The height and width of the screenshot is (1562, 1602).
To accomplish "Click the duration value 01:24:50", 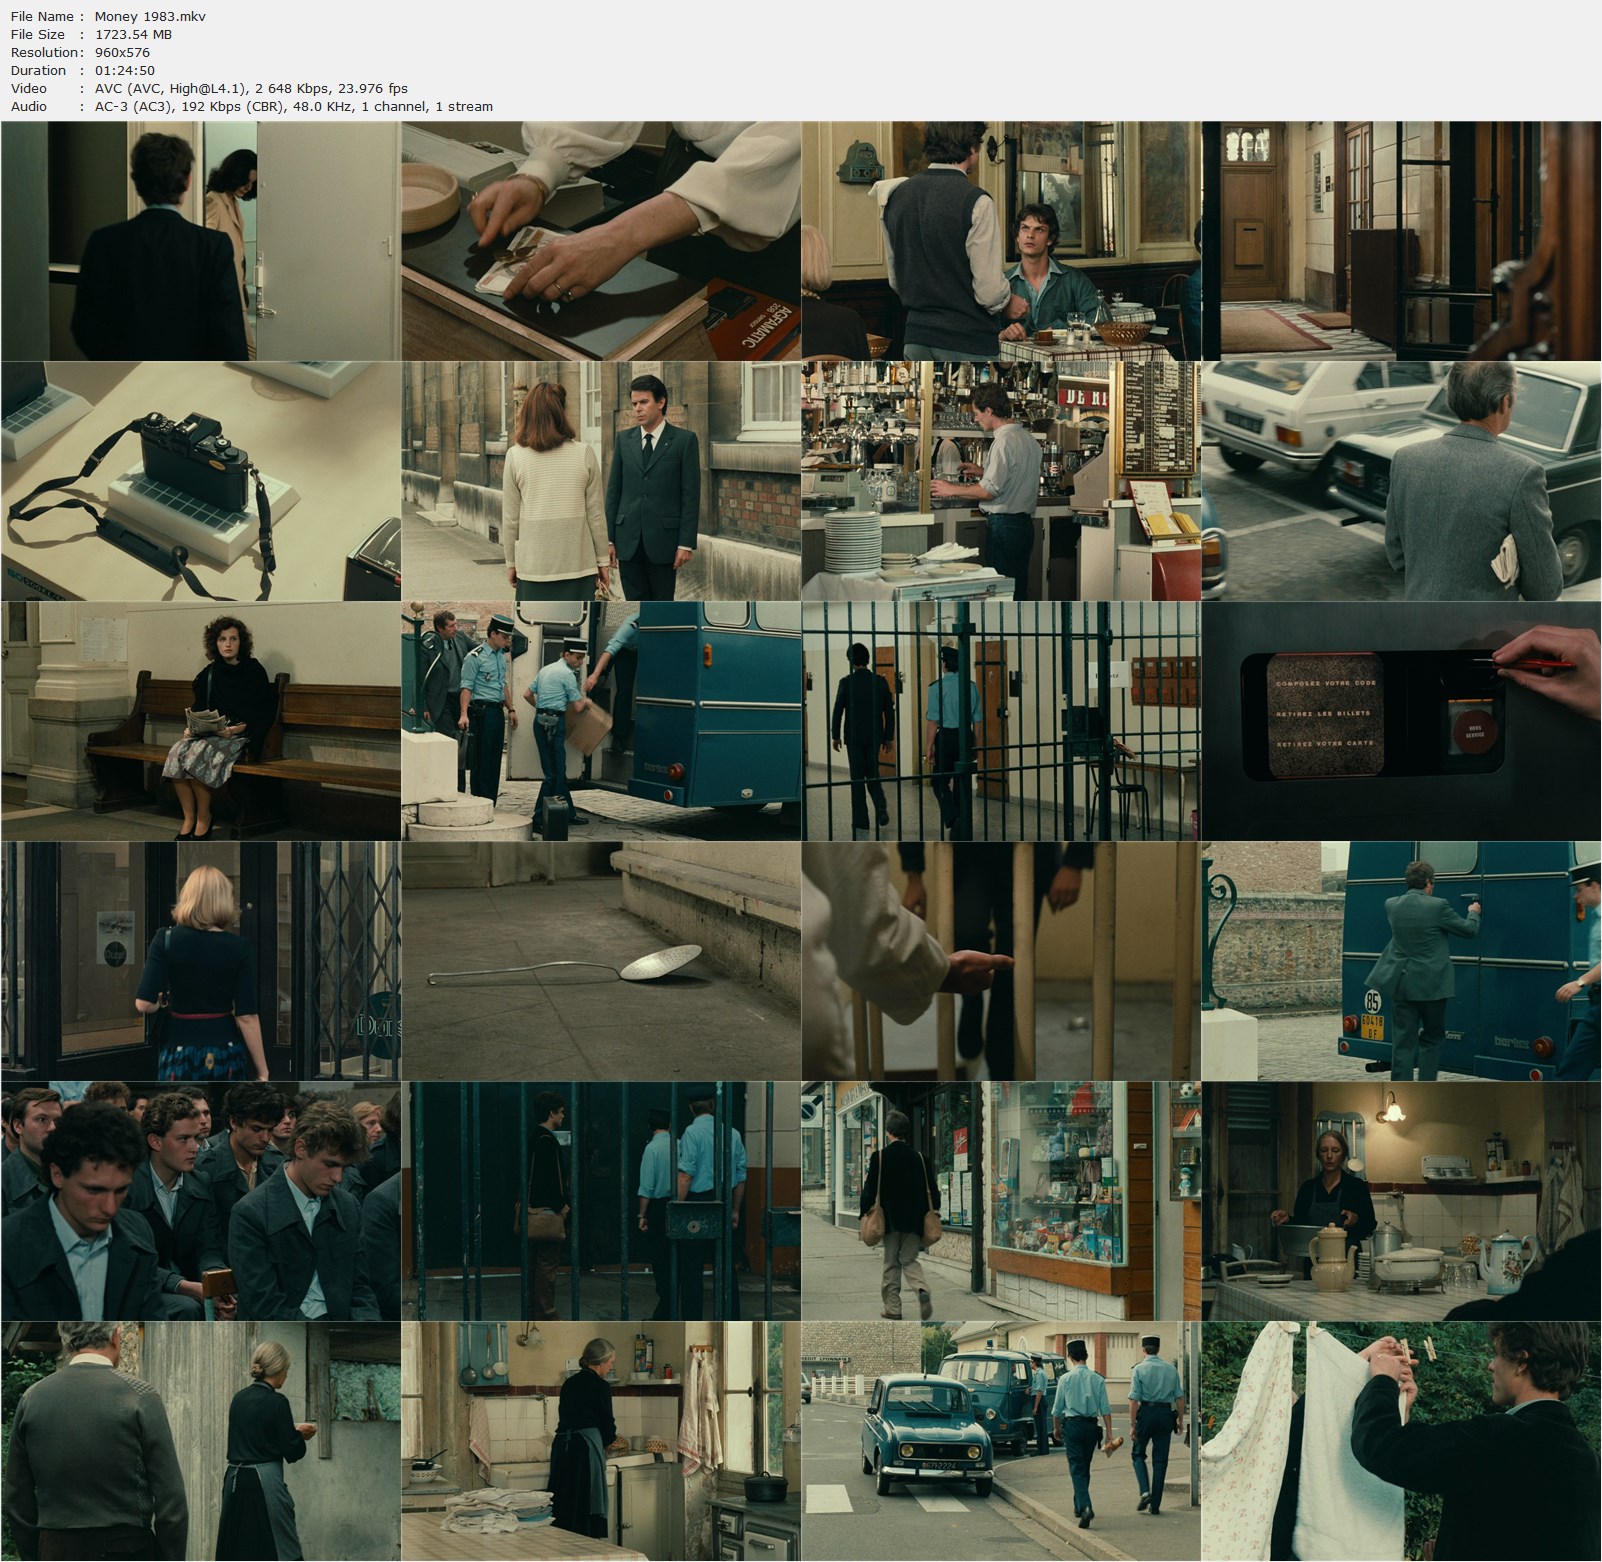I will click(124, 70).
